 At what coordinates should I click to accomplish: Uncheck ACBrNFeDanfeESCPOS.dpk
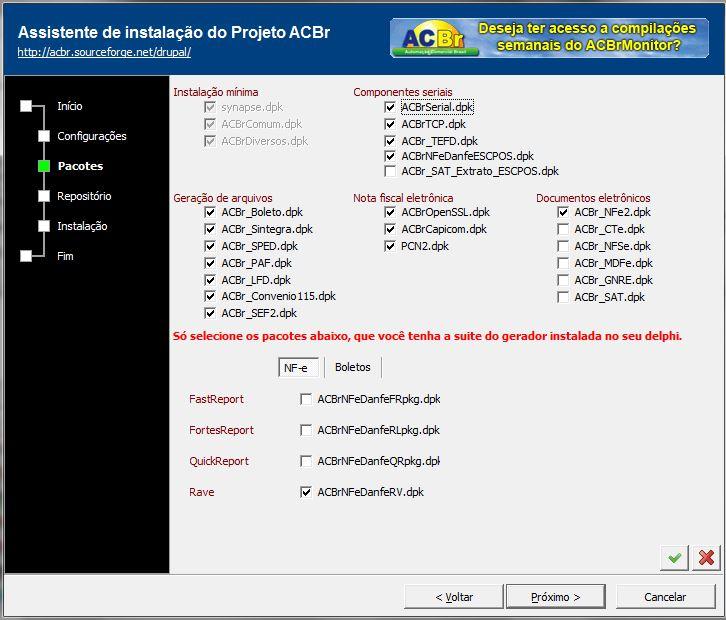(390, 156)
